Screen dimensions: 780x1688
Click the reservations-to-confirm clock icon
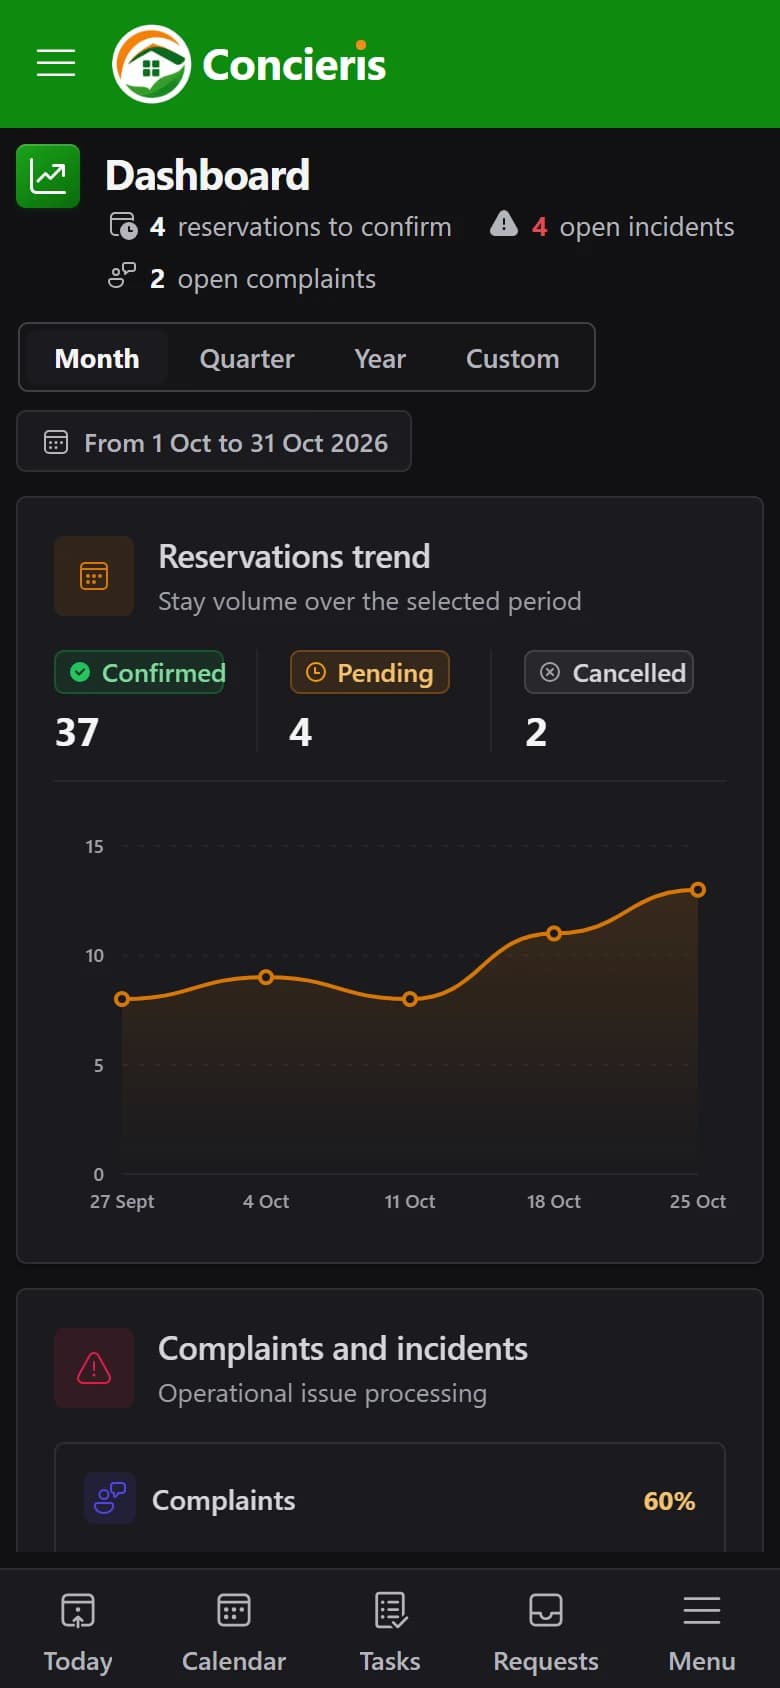[x=123, y=226]
